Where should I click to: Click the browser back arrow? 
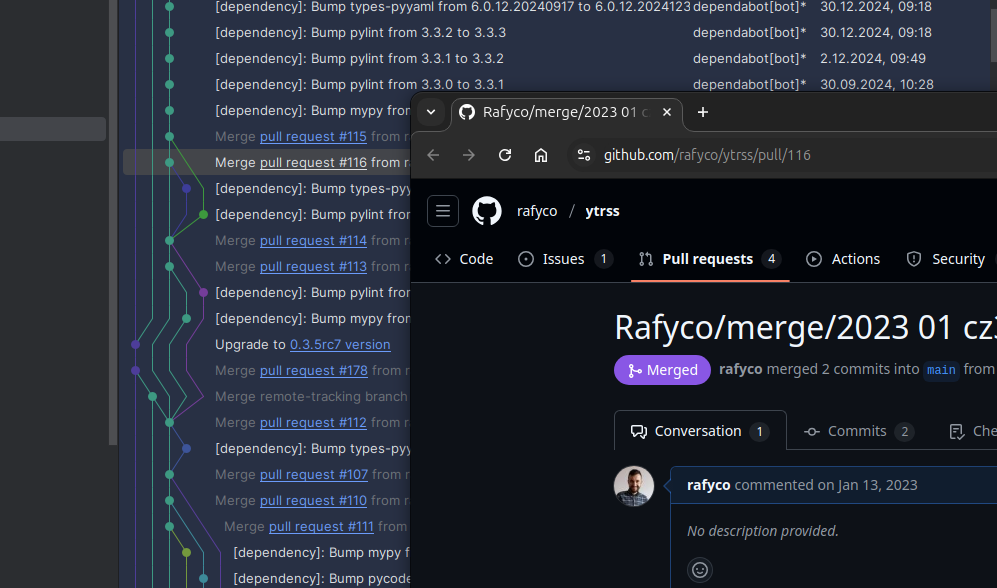[433, 155]
